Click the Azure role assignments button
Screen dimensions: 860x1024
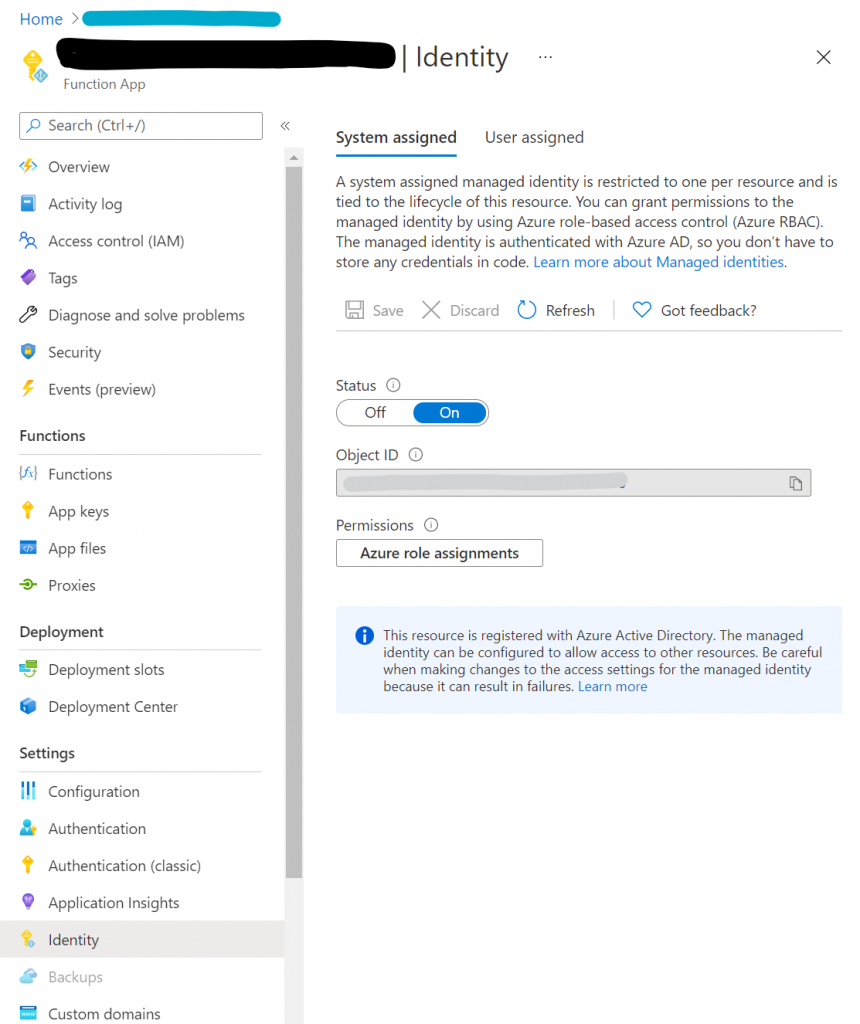tap(439, 553)
